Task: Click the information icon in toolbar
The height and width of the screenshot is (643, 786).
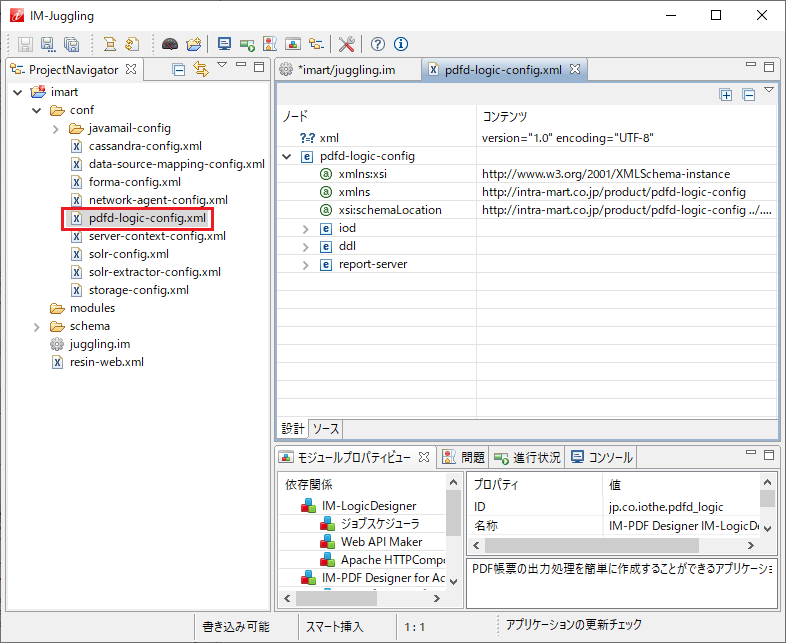Action: pos(401,44)
